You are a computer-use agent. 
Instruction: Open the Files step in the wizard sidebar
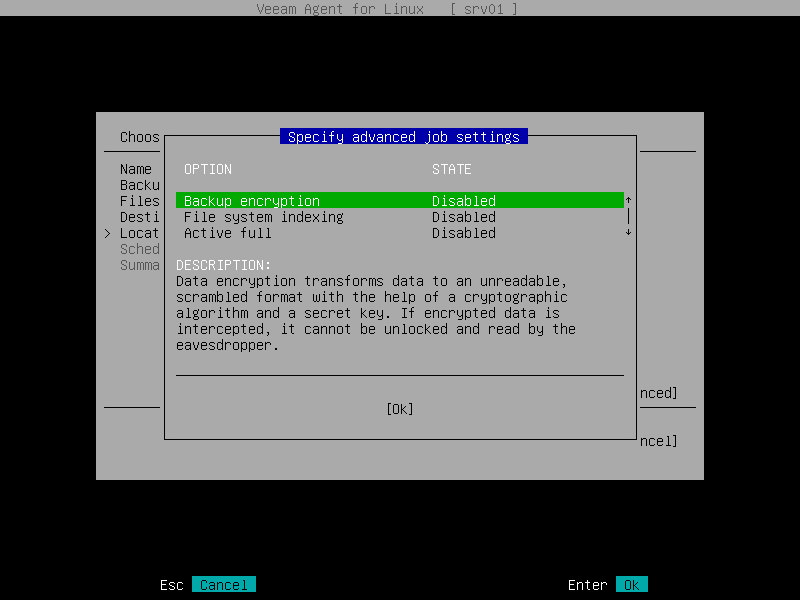139,201
